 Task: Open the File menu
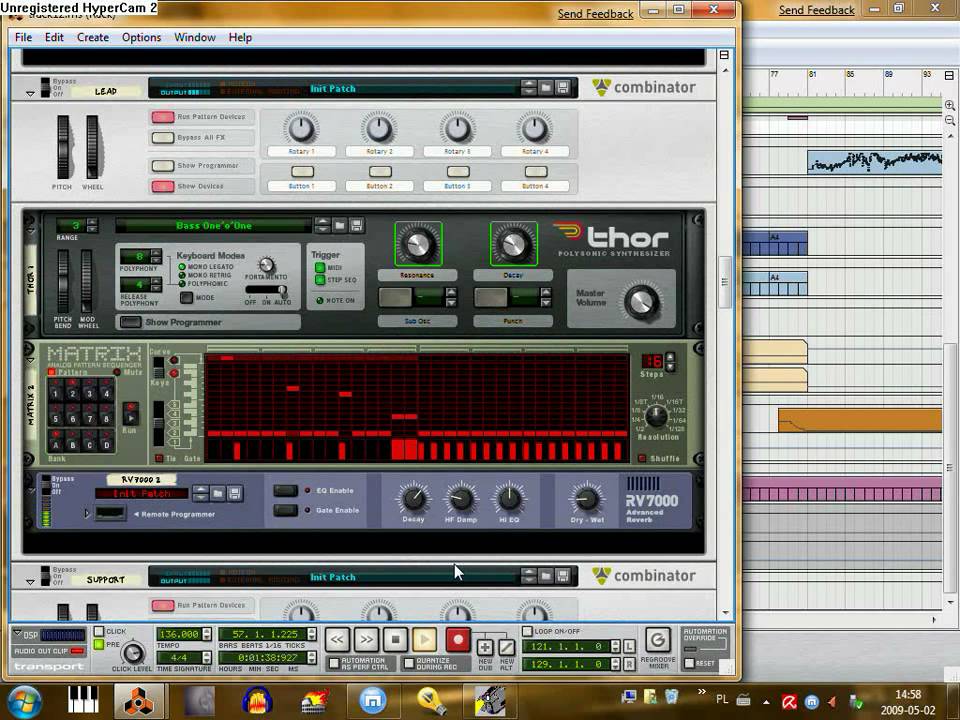pyautogui.click(x=23, y=37)
